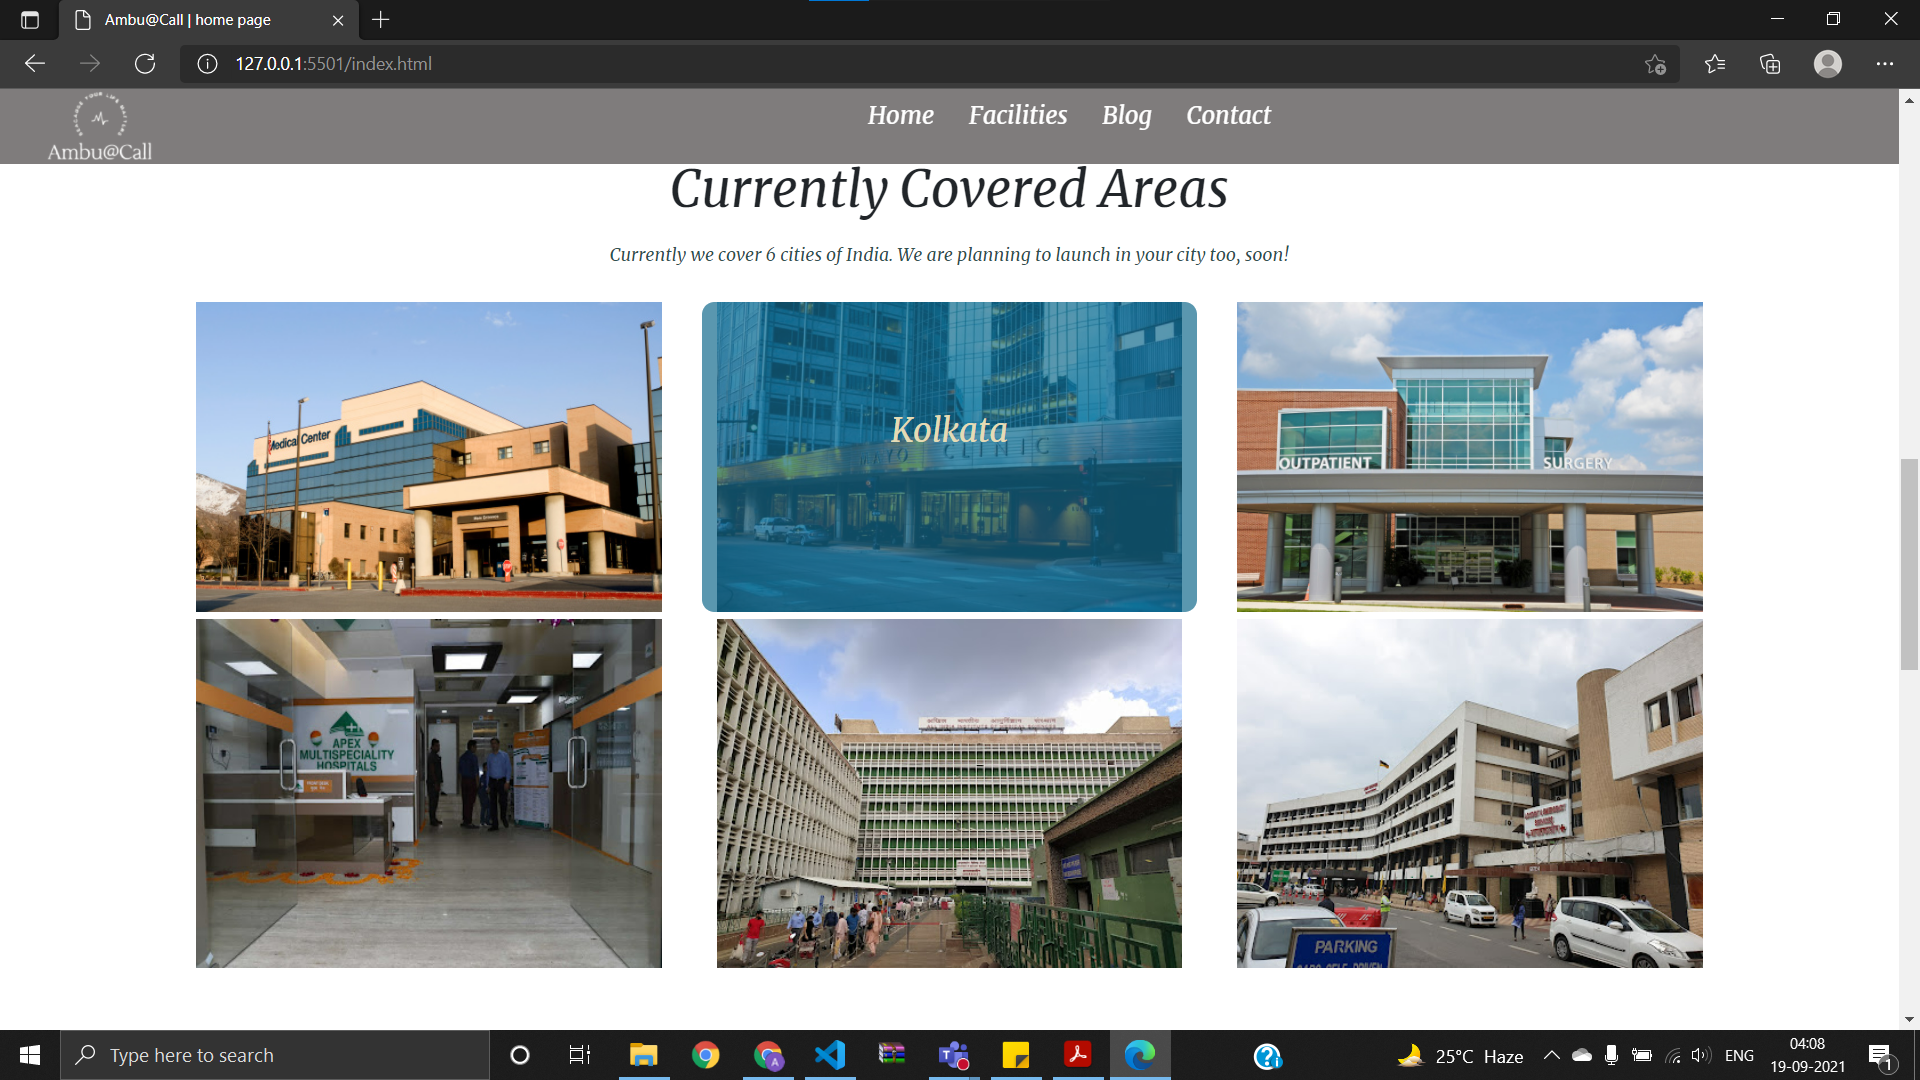Click the page vertical scrollbar thumb
Screen dimensions: 1920x1080
(1909, 564)
